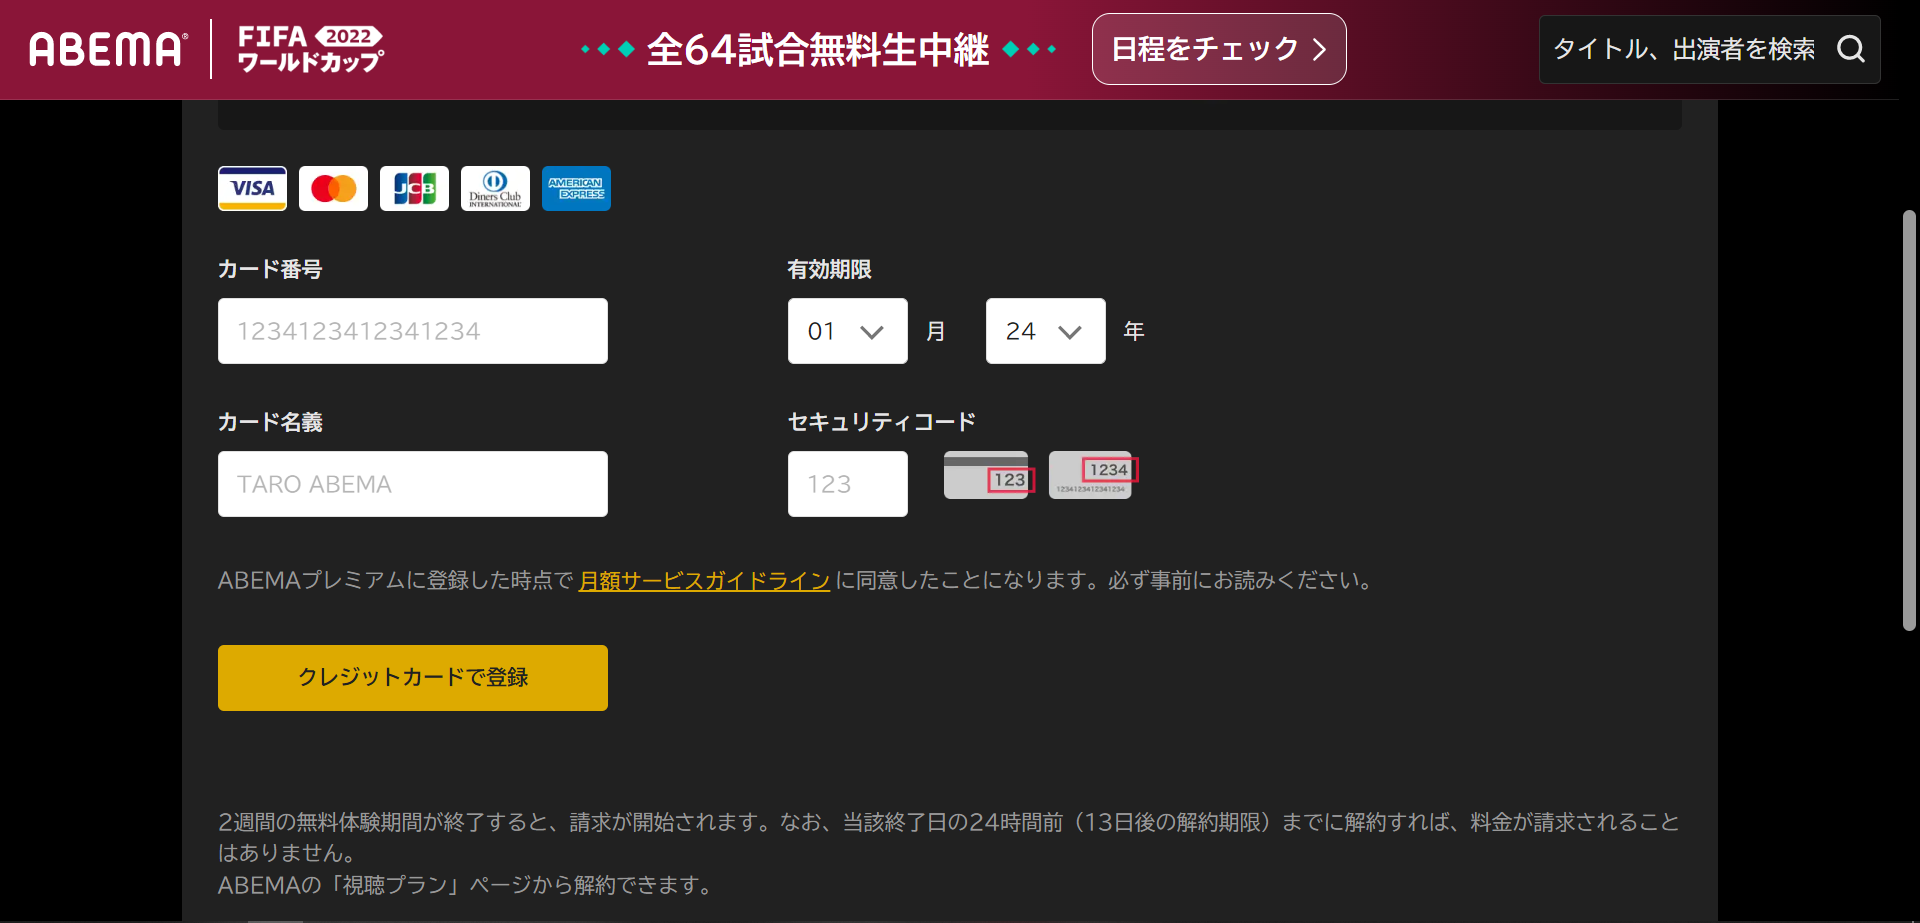
Task: Click the JCB card icon
Action: tap(414, 188)
